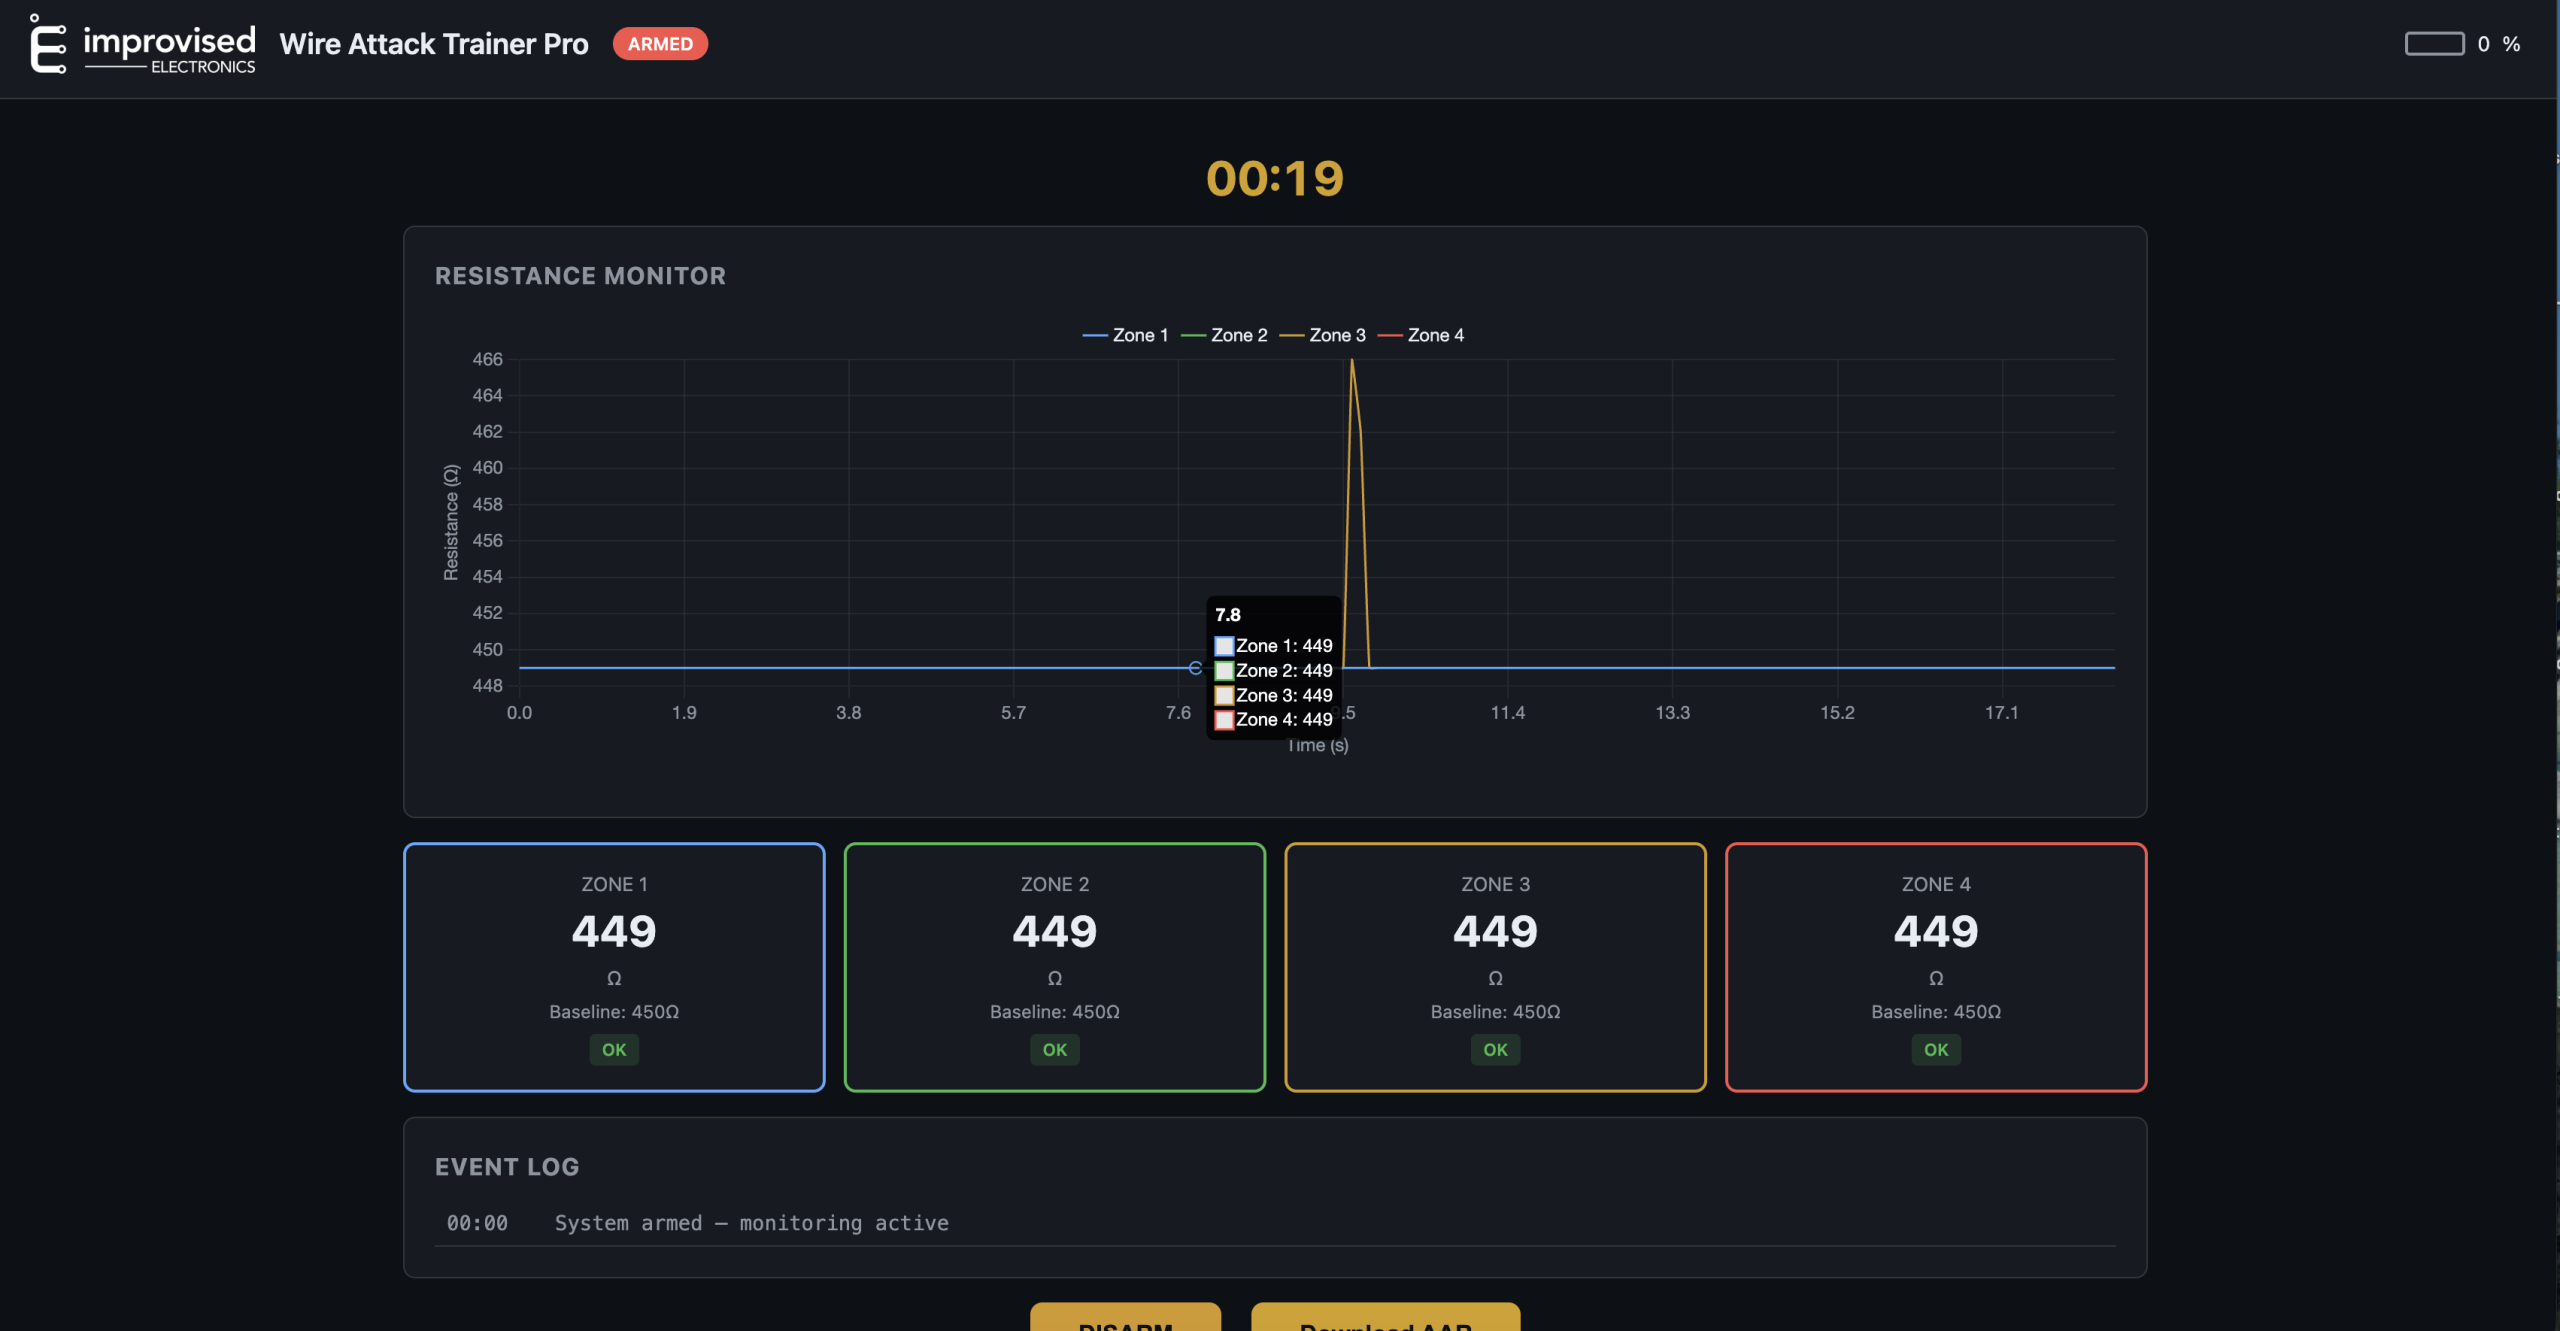2560x1331 pixels.
Task: Select the Zone 4 monitoring card
Action: click(1934, 966)
